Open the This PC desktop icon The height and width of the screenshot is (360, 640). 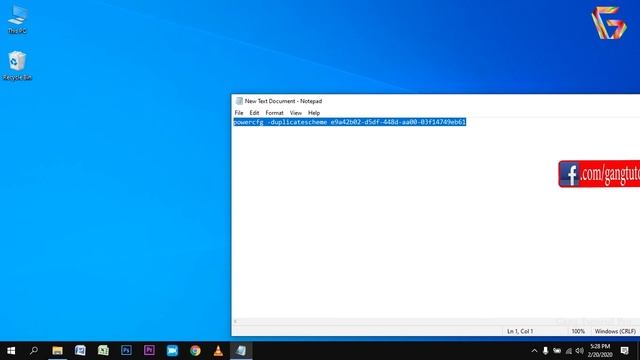[x=17, y=19]
